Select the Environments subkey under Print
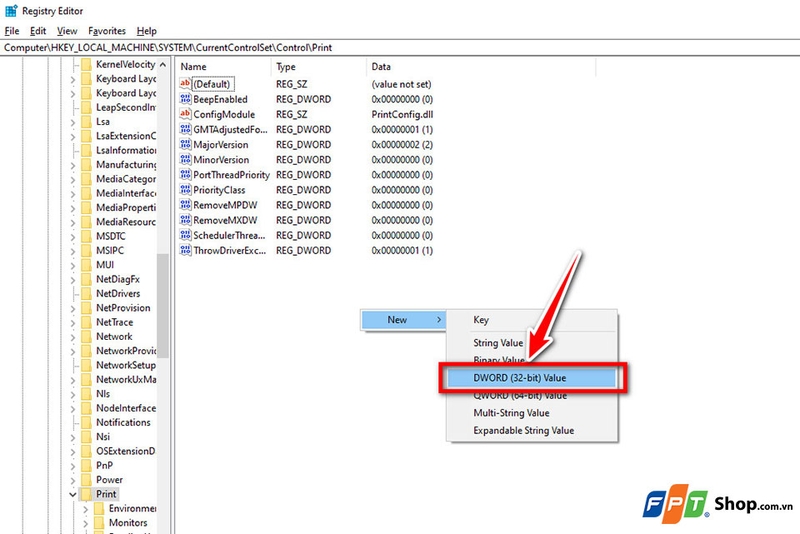This screenshot has height=534, width=800. pyautogui.click(x=132, y=508)
